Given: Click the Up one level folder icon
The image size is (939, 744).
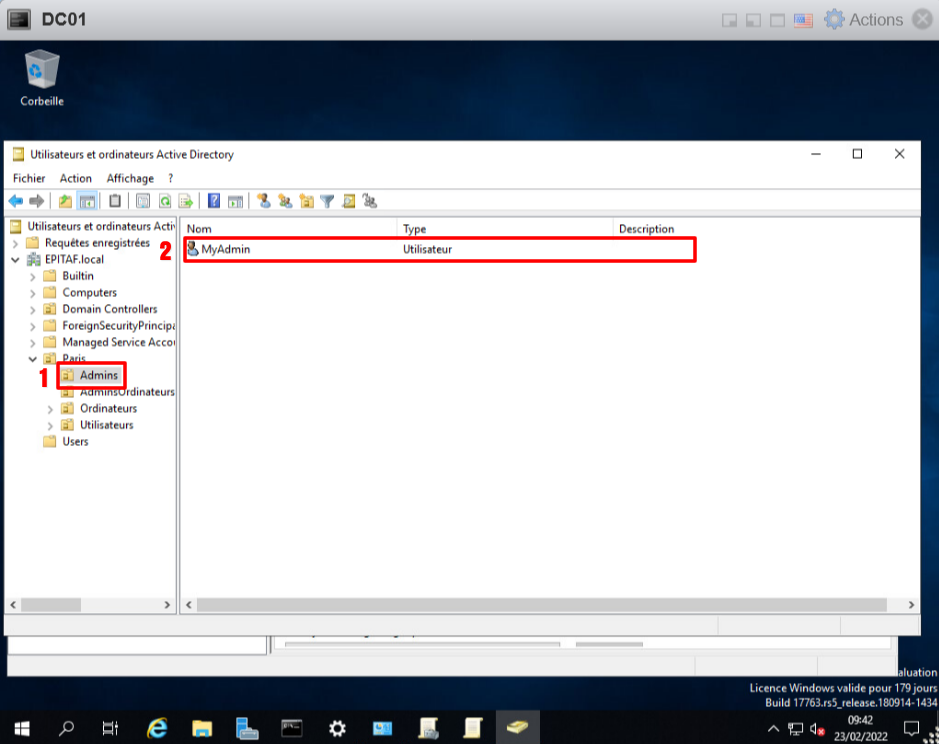Looking at the screenshot, I should coord(65,201).
